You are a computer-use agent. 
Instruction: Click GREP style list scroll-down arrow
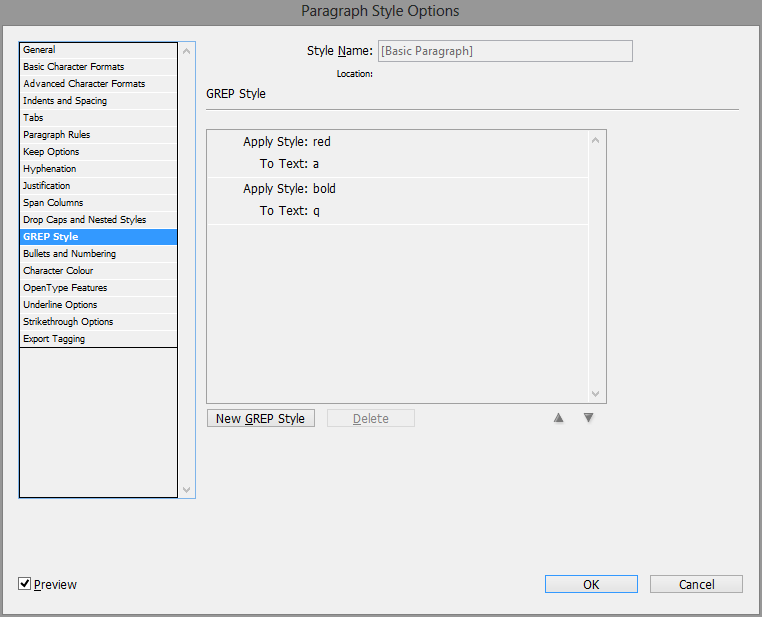click(596, 394)
